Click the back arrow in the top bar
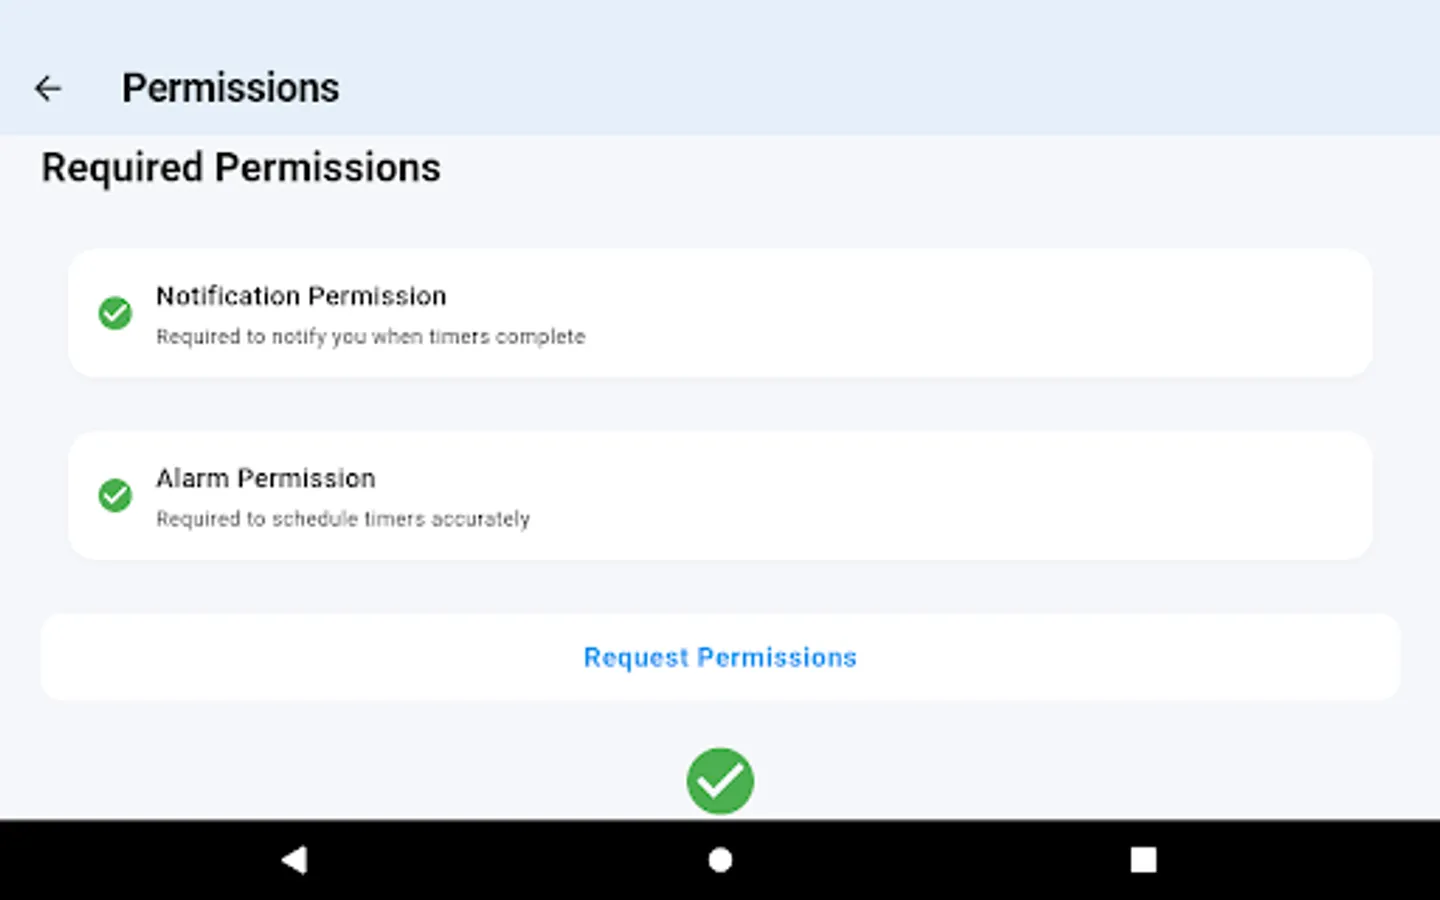 [x=48, y=89]
